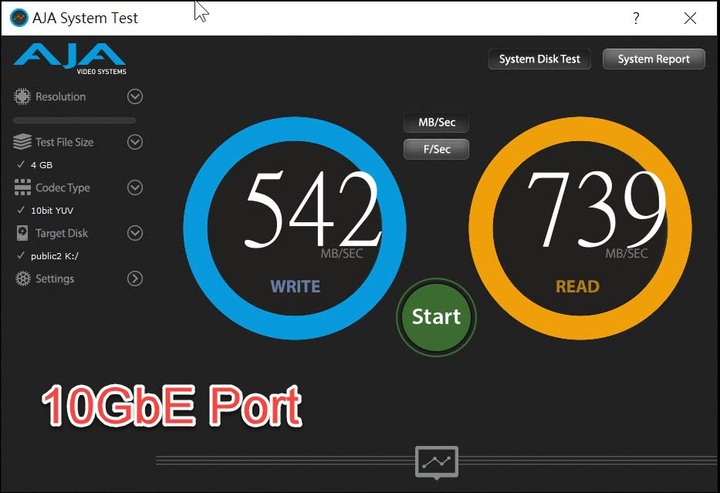Open the Settings panel arrow

[x=135, y=279]
